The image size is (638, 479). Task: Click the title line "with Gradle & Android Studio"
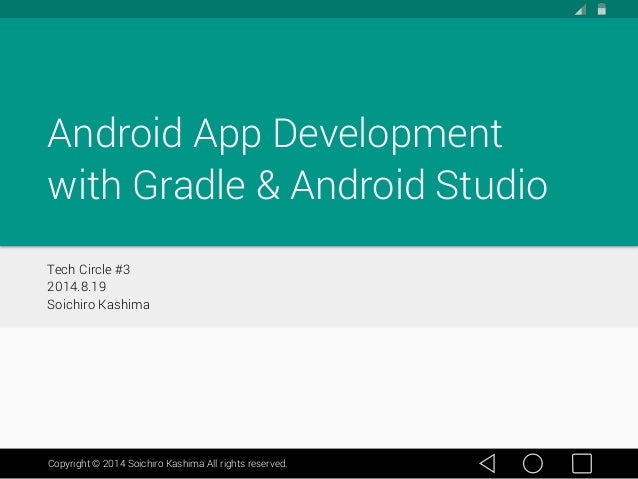pyautogui.click(x=297, y=185)
